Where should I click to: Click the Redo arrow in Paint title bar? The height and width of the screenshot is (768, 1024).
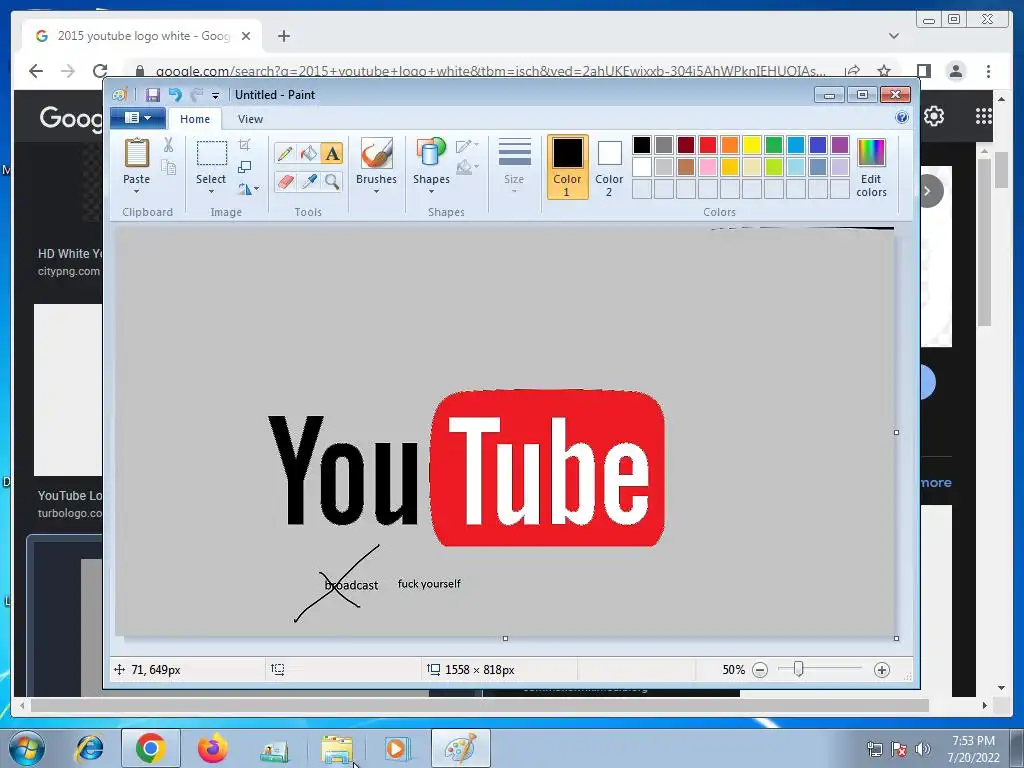click(196, 95)
